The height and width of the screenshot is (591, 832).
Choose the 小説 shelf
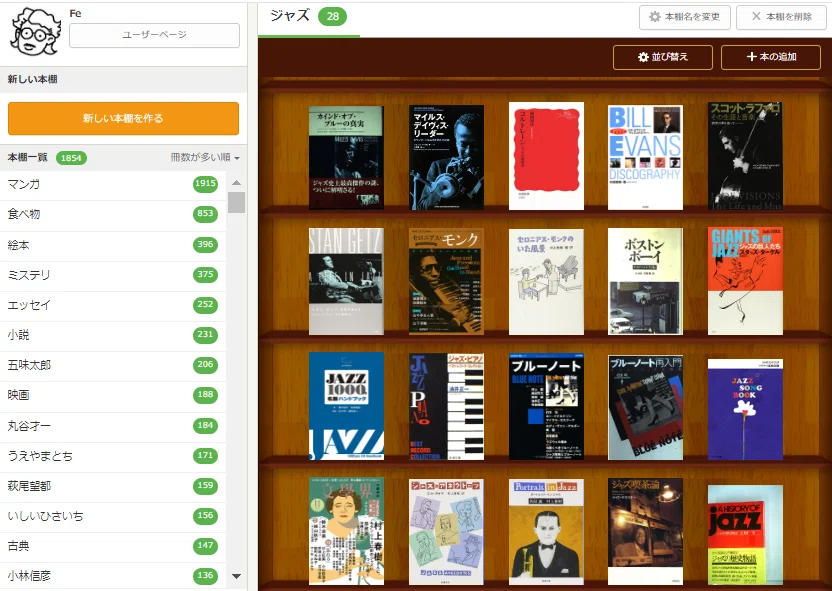point(113,335)
